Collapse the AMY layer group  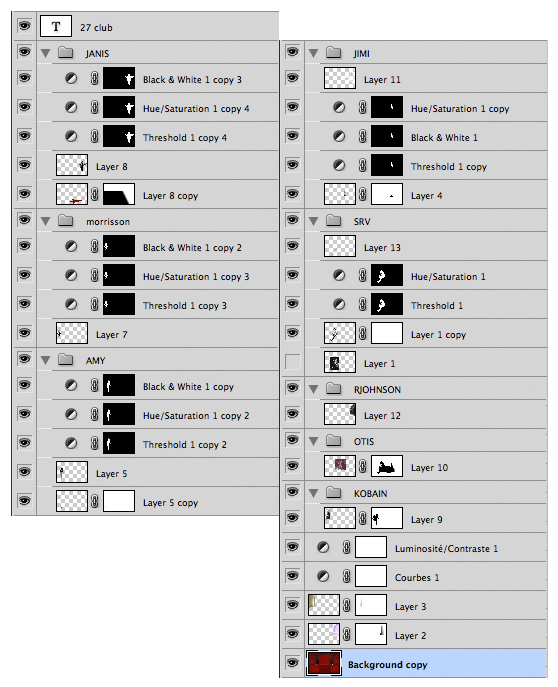(46, 360)
